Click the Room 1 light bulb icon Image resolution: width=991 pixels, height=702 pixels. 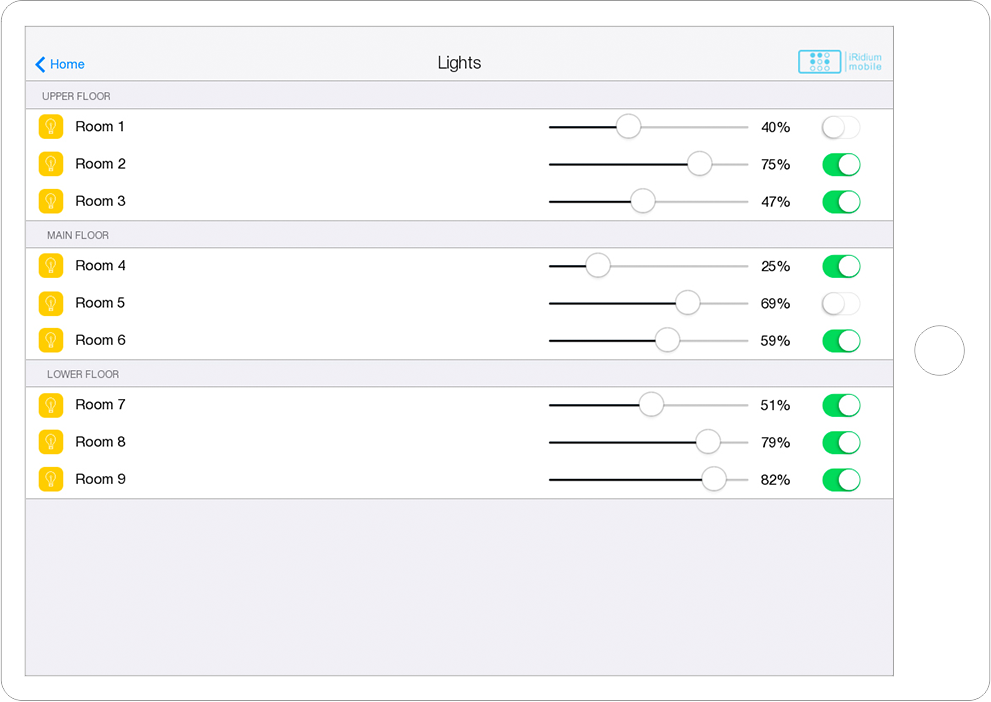(x=51, y=127)
